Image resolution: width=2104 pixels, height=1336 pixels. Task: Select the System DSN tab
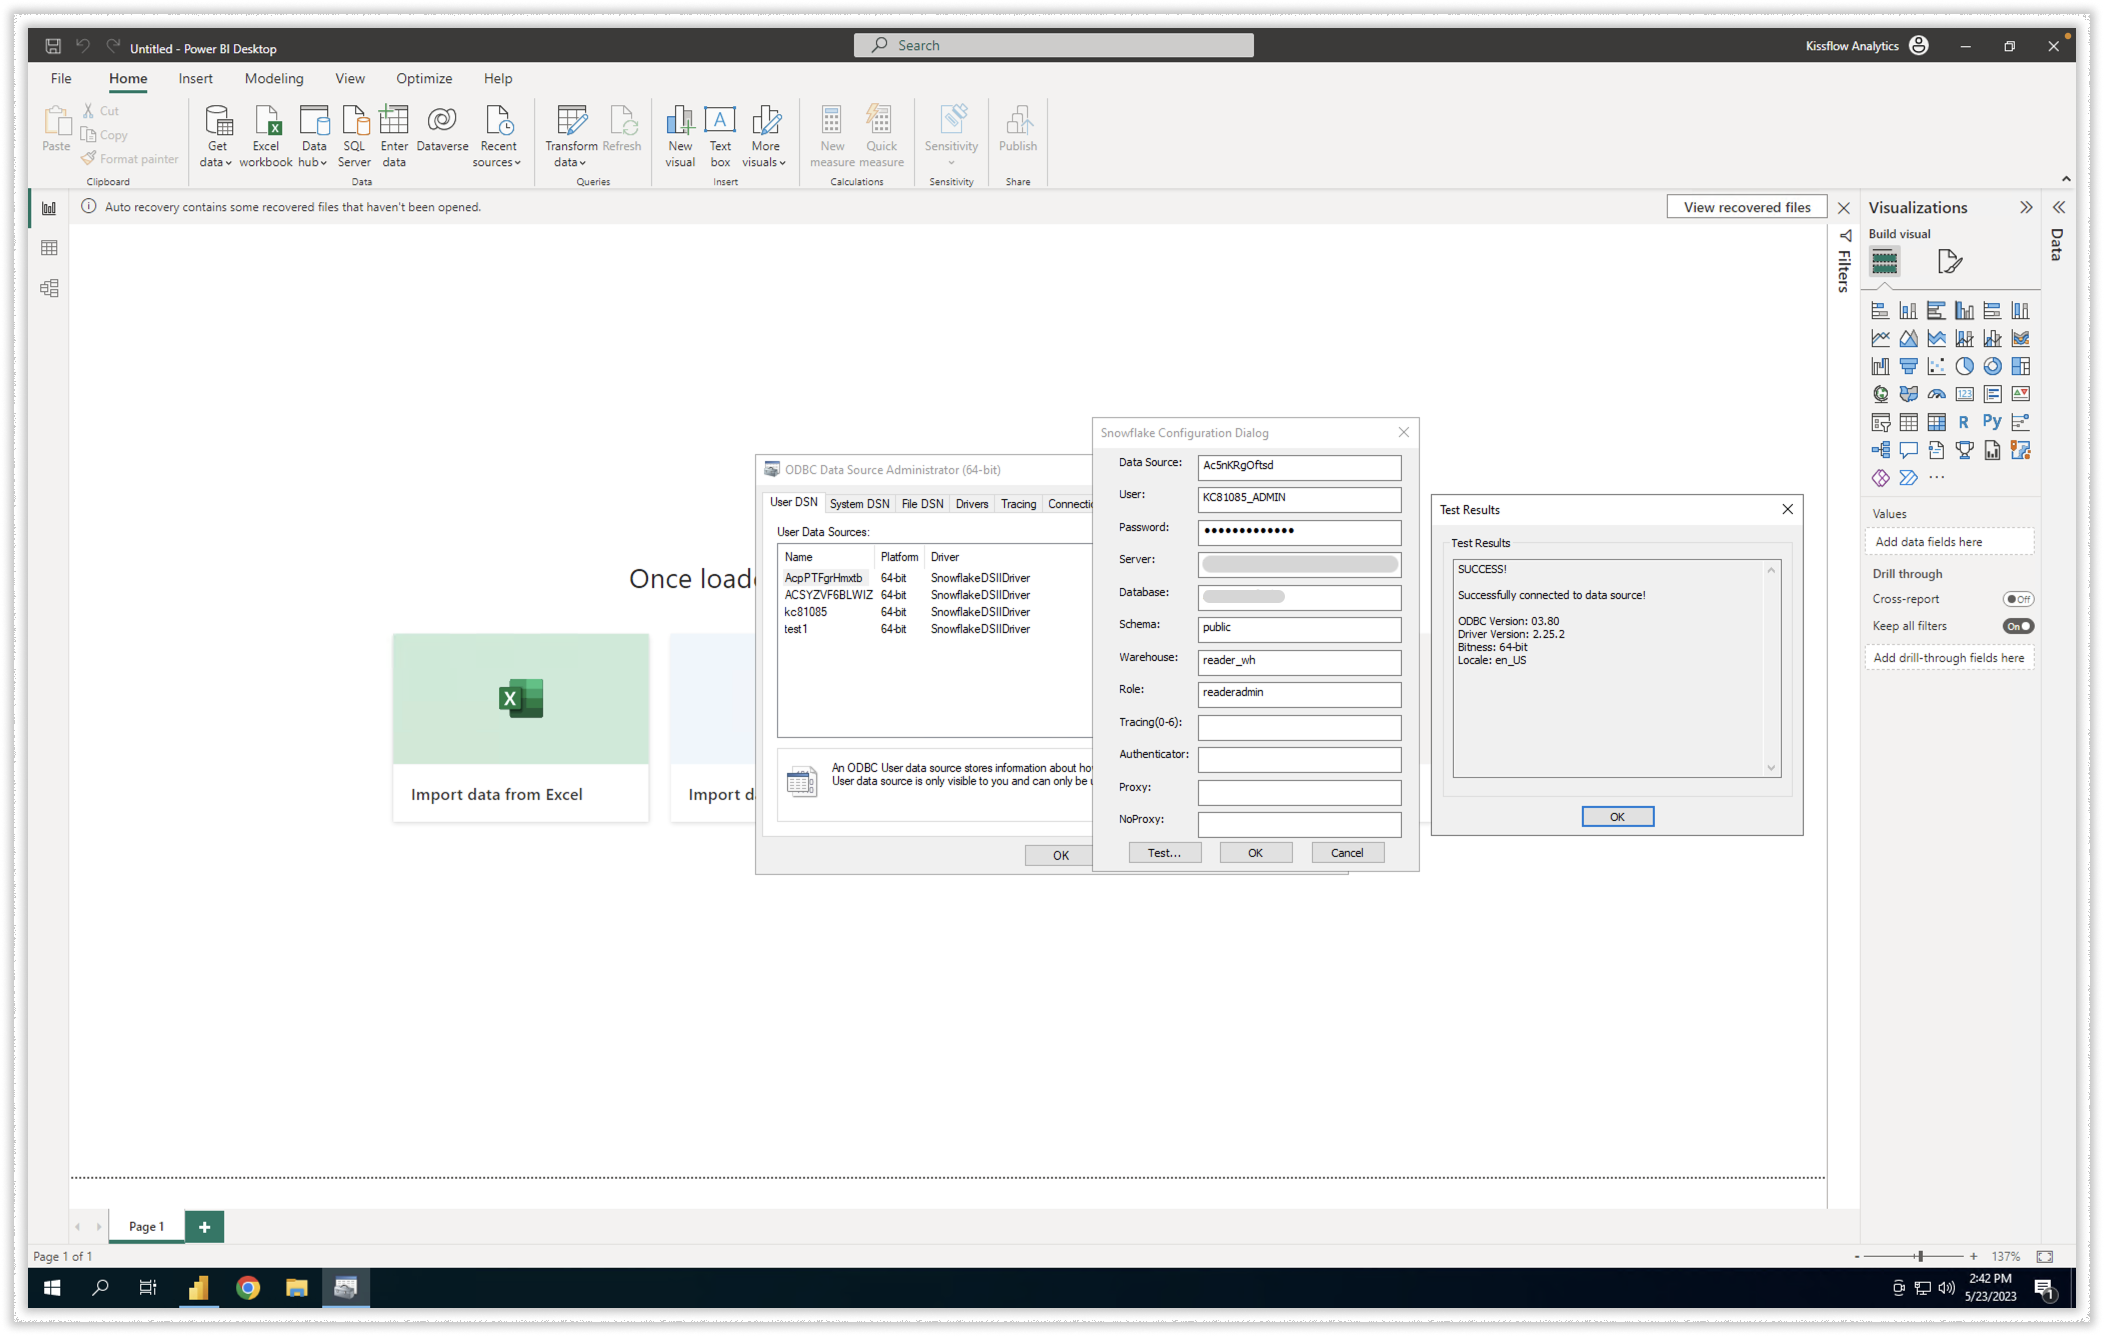tap(859, 504)
